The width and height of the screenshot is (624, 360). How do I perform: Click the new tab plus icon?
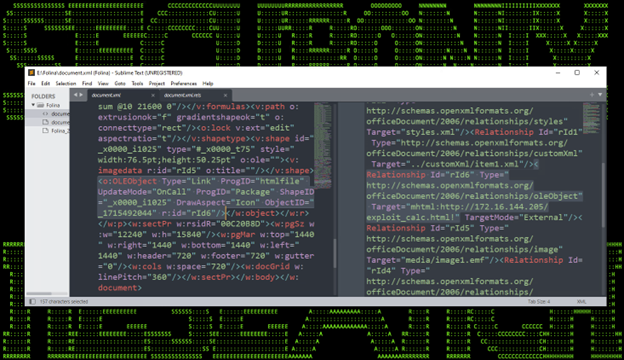(x=592, y=95)
